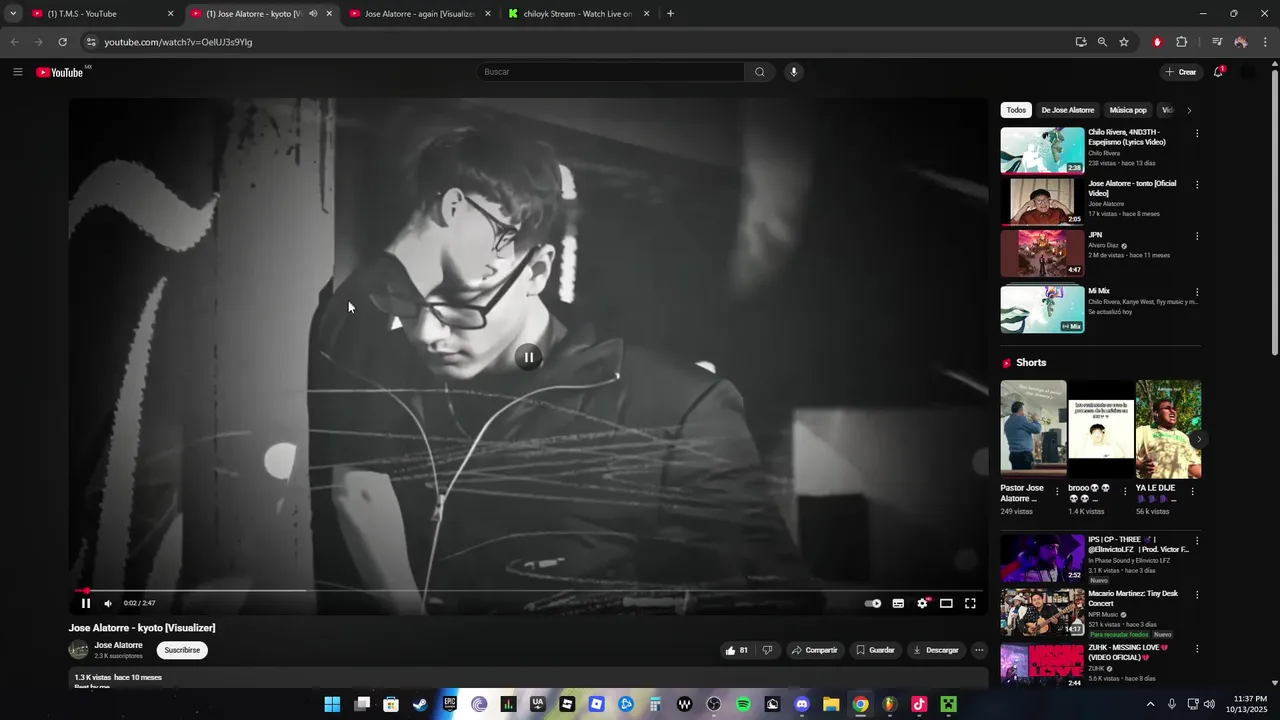This screenshot has height=720, width=1280.
Task: Go to YouTube home via the logo
Action: [x=60, y=72]
